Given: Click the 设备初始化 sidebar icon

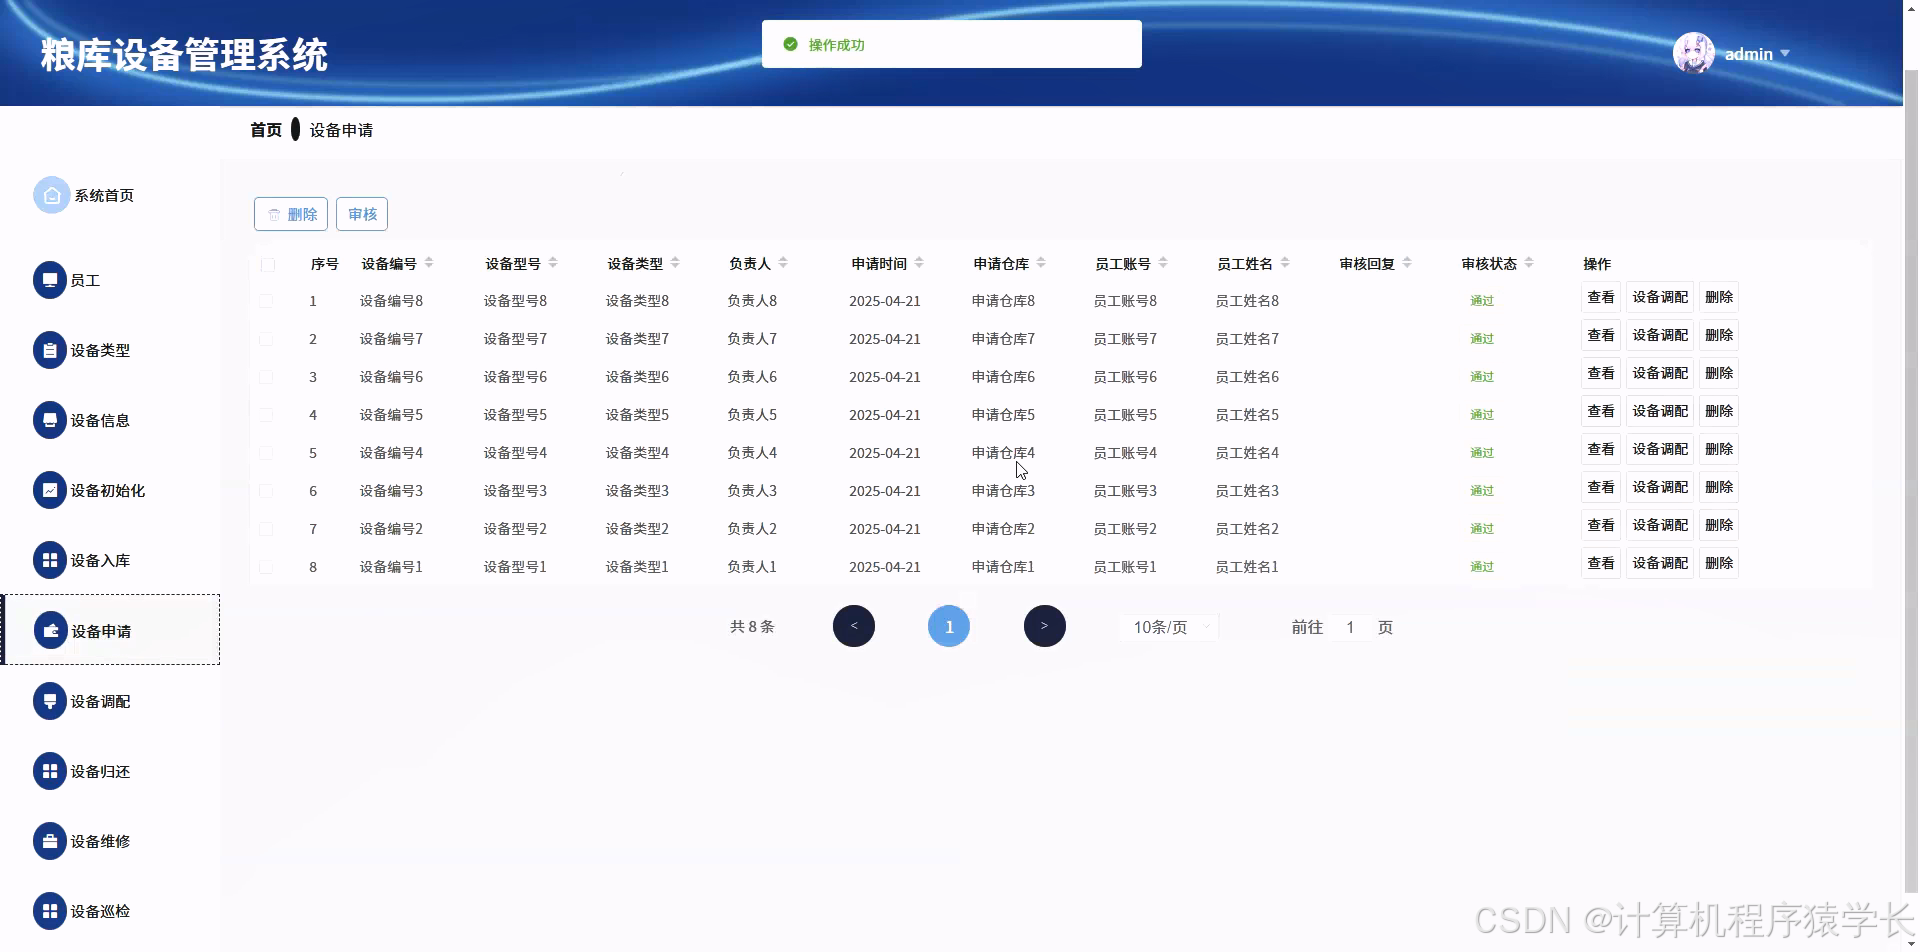Looking at the screenshot, I should pos(50,490).
